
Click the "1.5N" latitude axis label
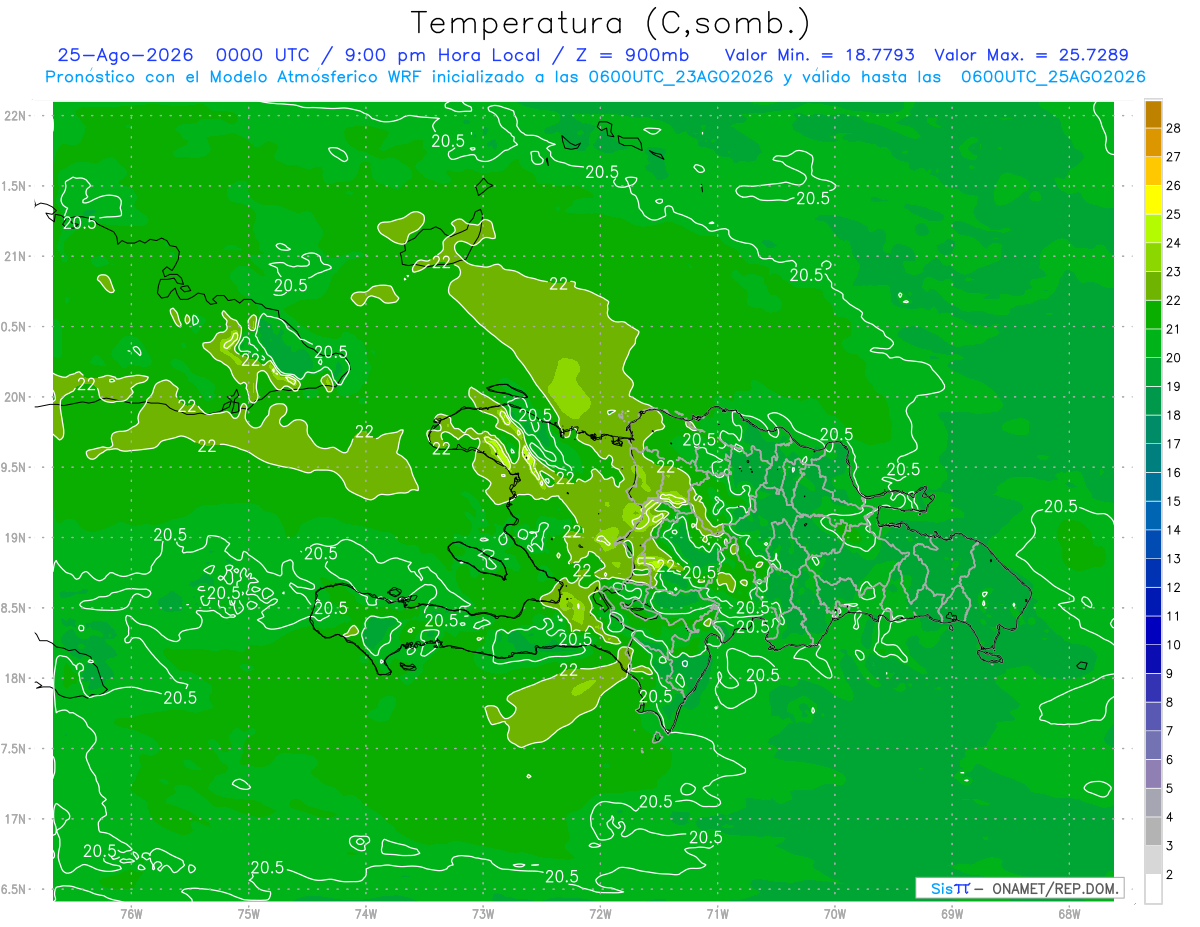coord(15,186)
